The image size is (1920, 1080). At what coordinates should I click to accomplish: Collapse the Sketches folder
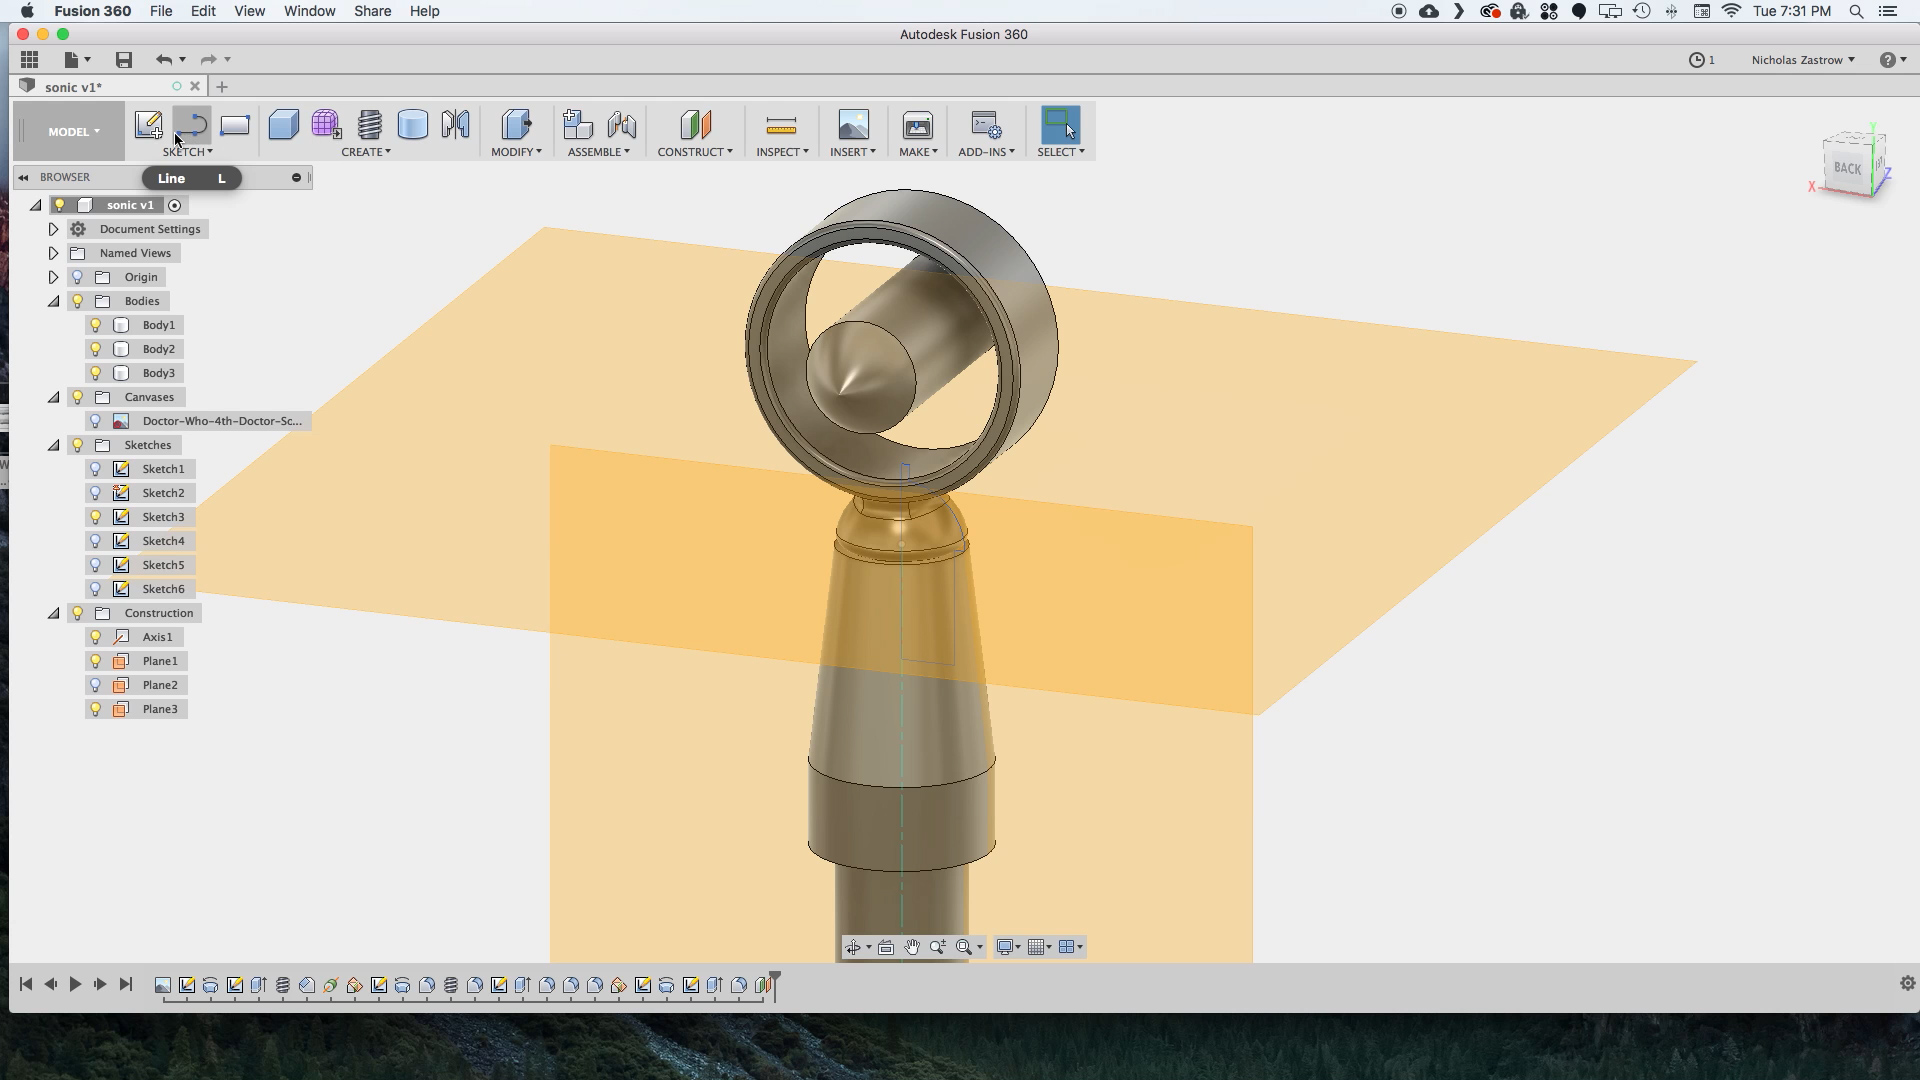54,445
